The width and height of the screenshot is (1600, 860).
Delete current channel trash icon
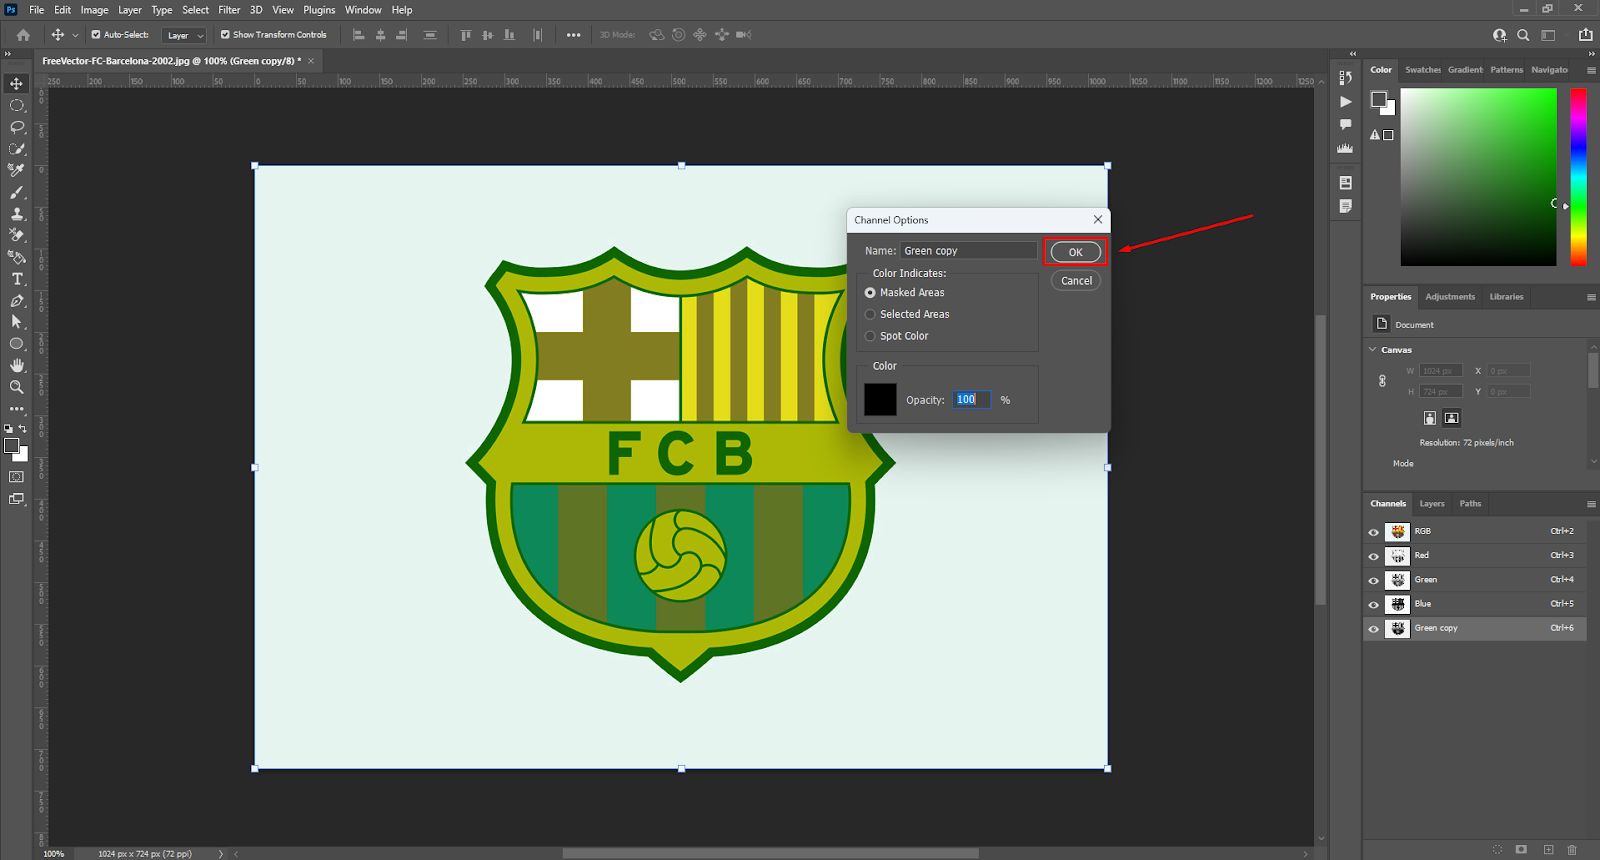(1572, 850)
